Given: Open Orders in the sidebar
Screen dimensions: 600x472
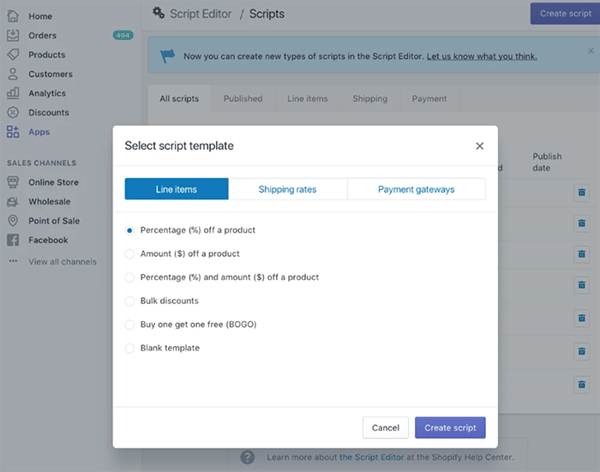Looking at the screenshot, I should coord(42,36).
